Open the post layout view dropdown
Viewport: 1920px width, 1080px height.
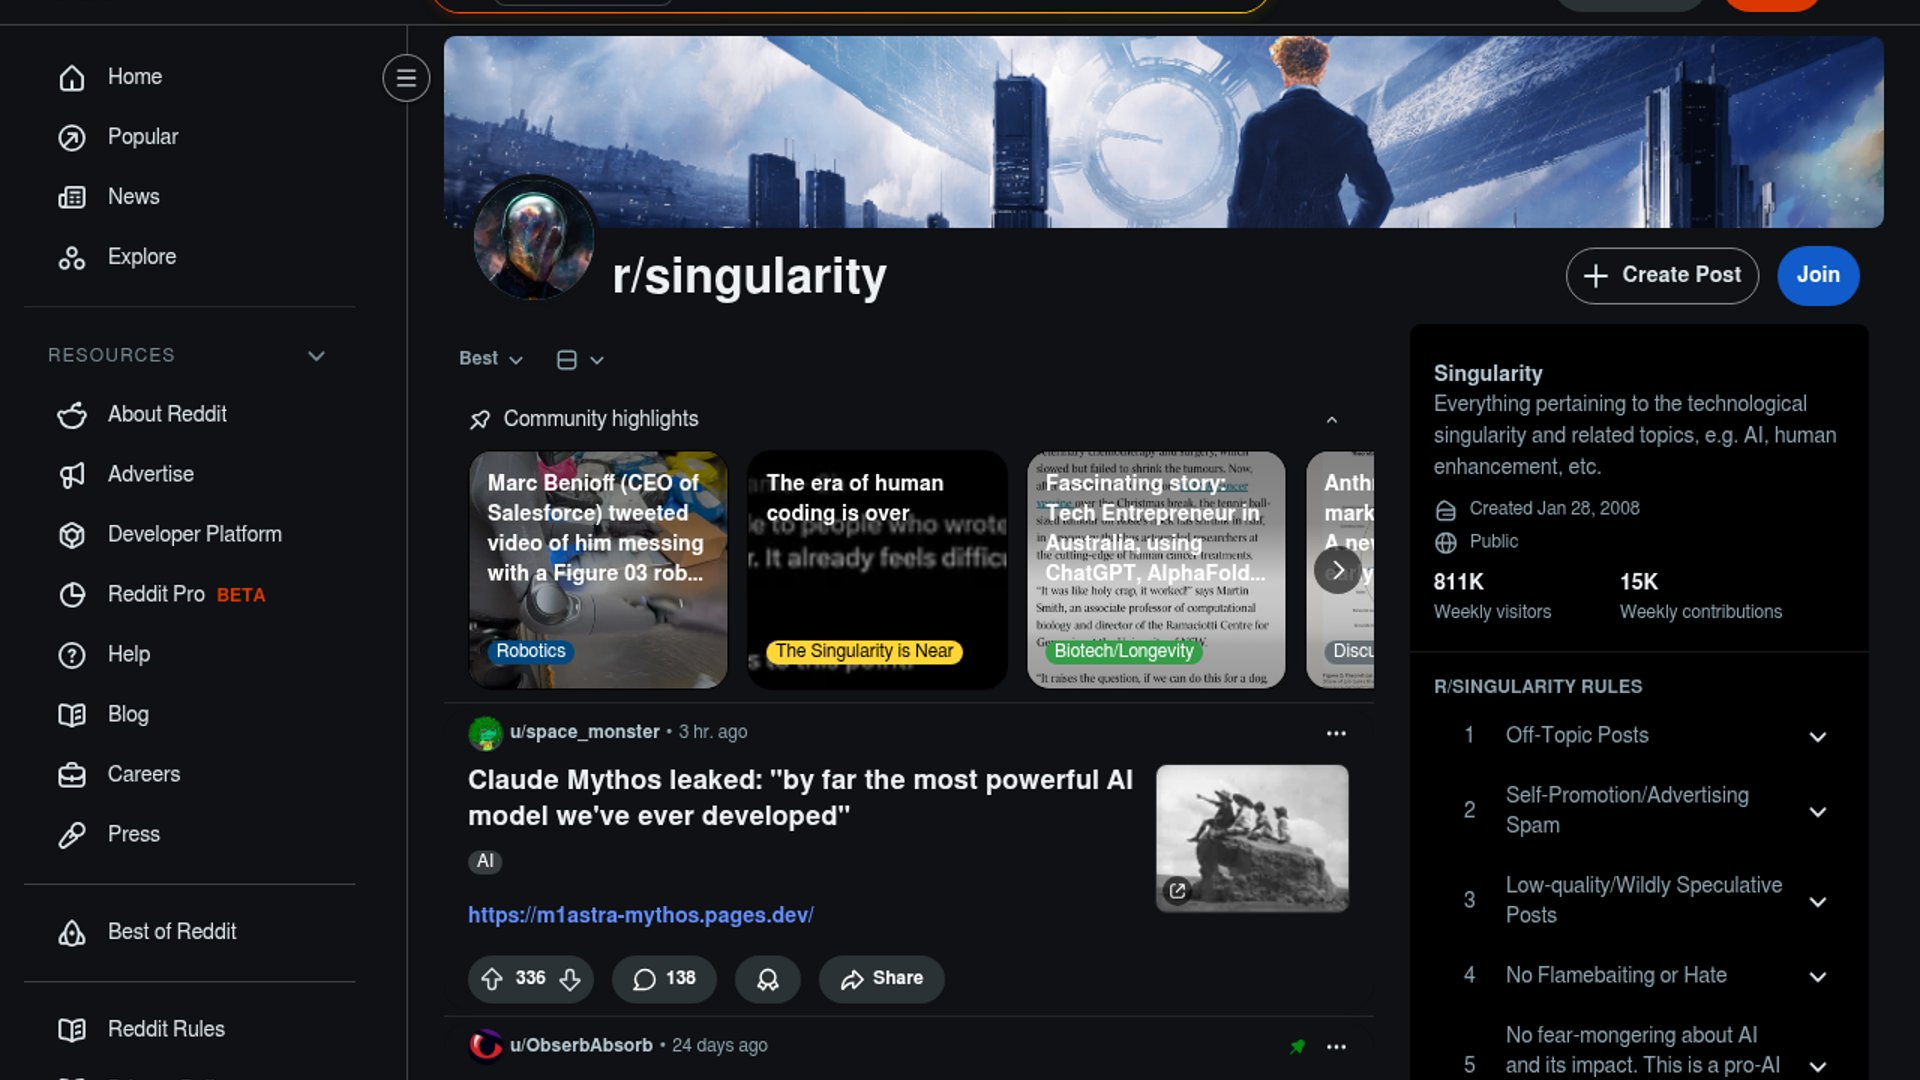[x=580, y=360]
